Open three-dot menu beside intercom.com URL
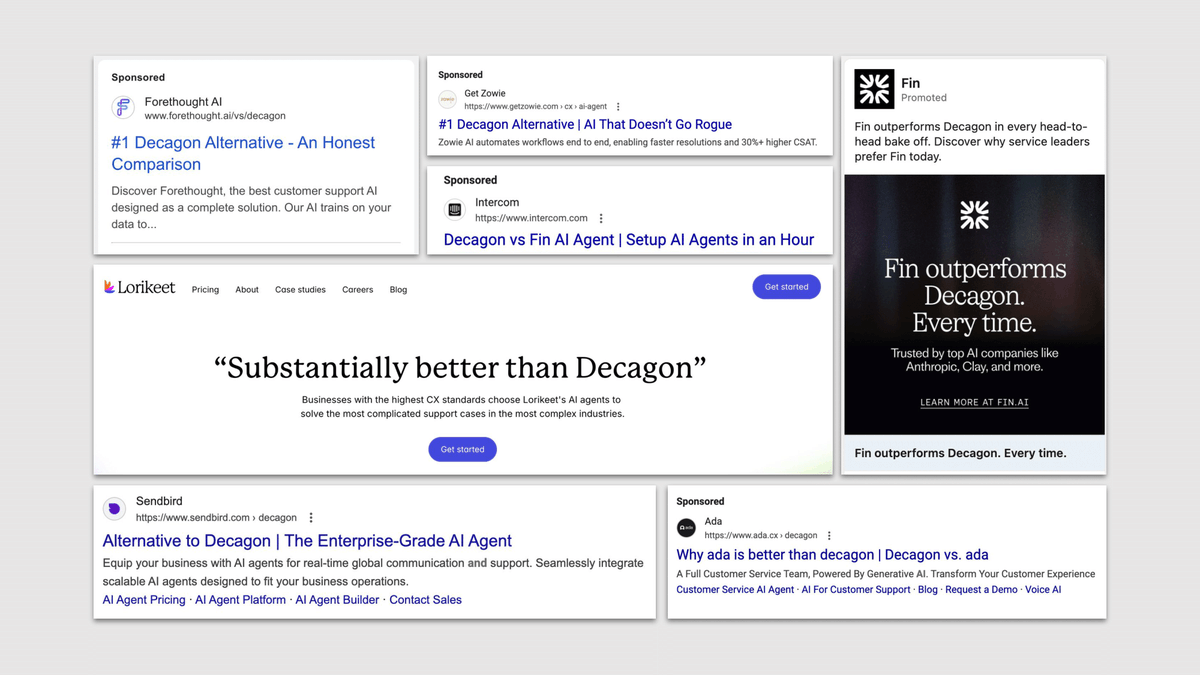1200x675 pixels. 601,218
